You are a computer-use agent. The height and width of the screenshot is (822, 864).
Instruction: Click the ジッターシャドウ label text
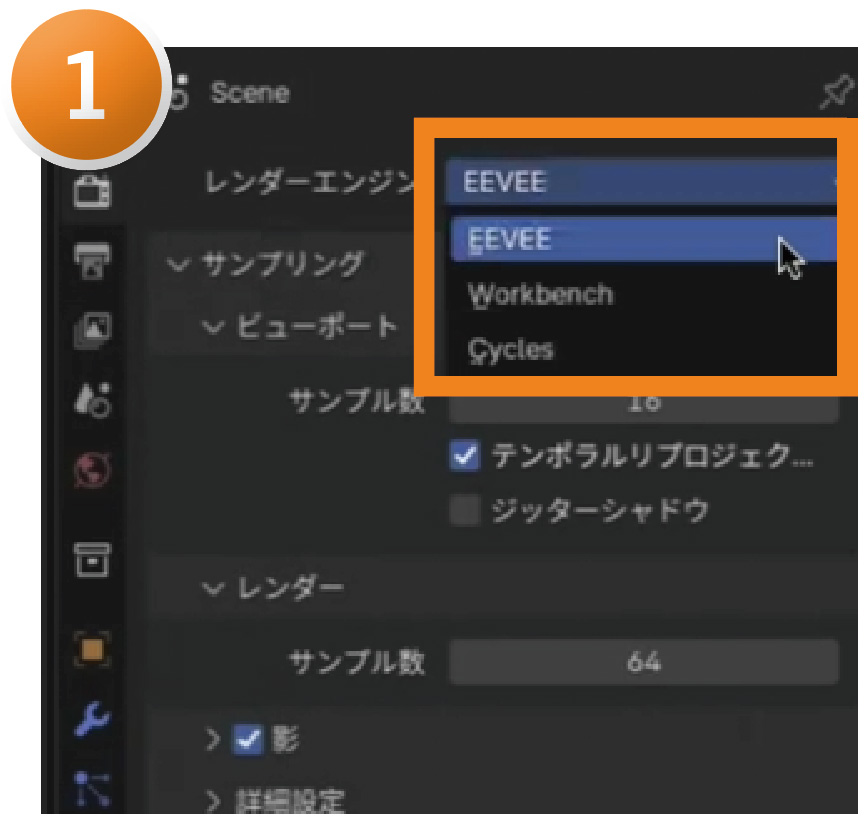[x=600, y=511]
